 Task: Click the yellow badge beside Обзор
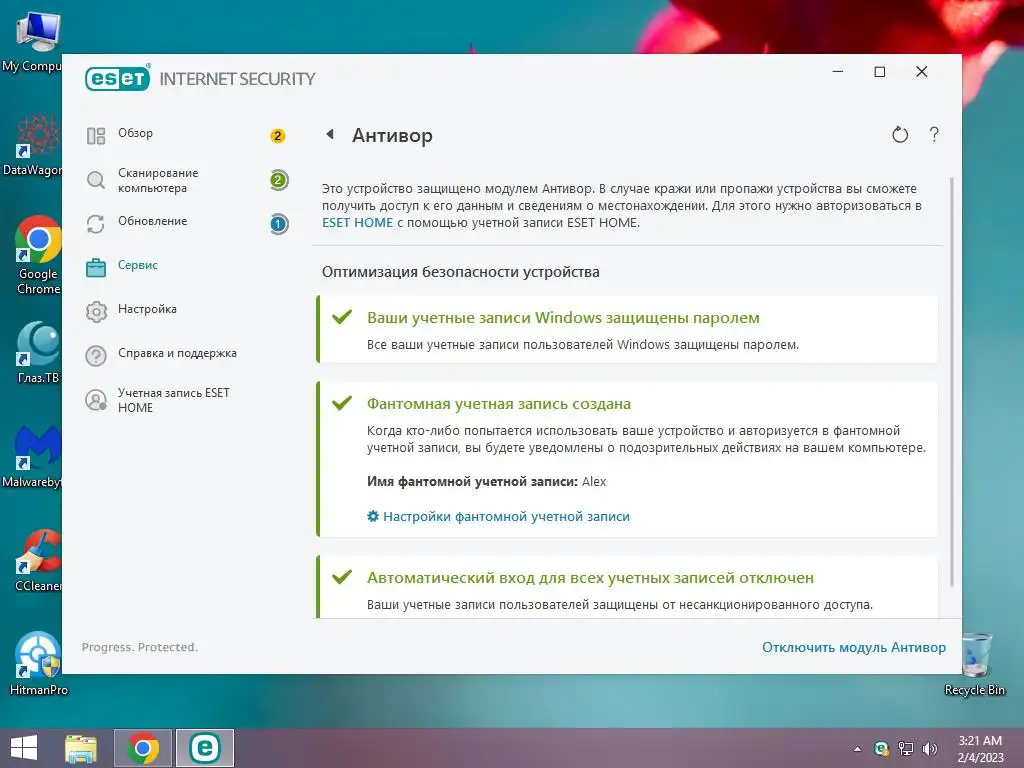(x=278, y=136)
